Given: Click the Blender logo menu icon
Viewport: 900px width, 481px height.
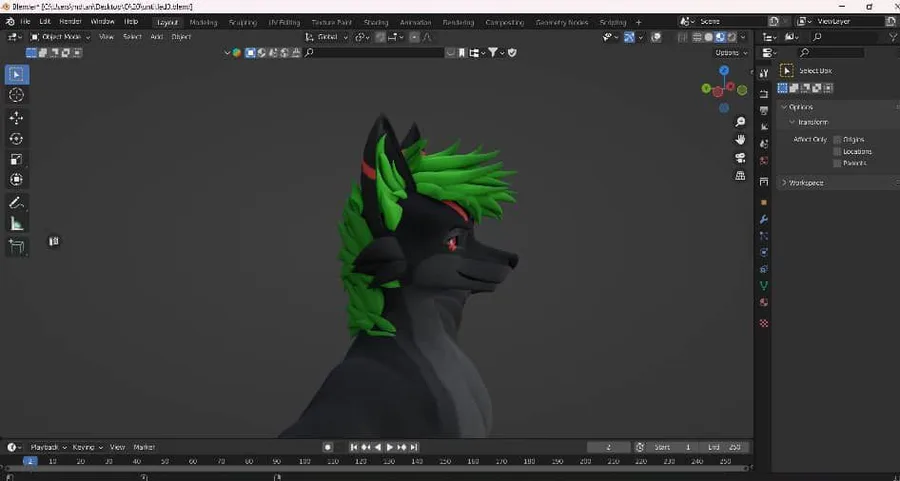Looking at the screenshot, I should click(10, 22).
